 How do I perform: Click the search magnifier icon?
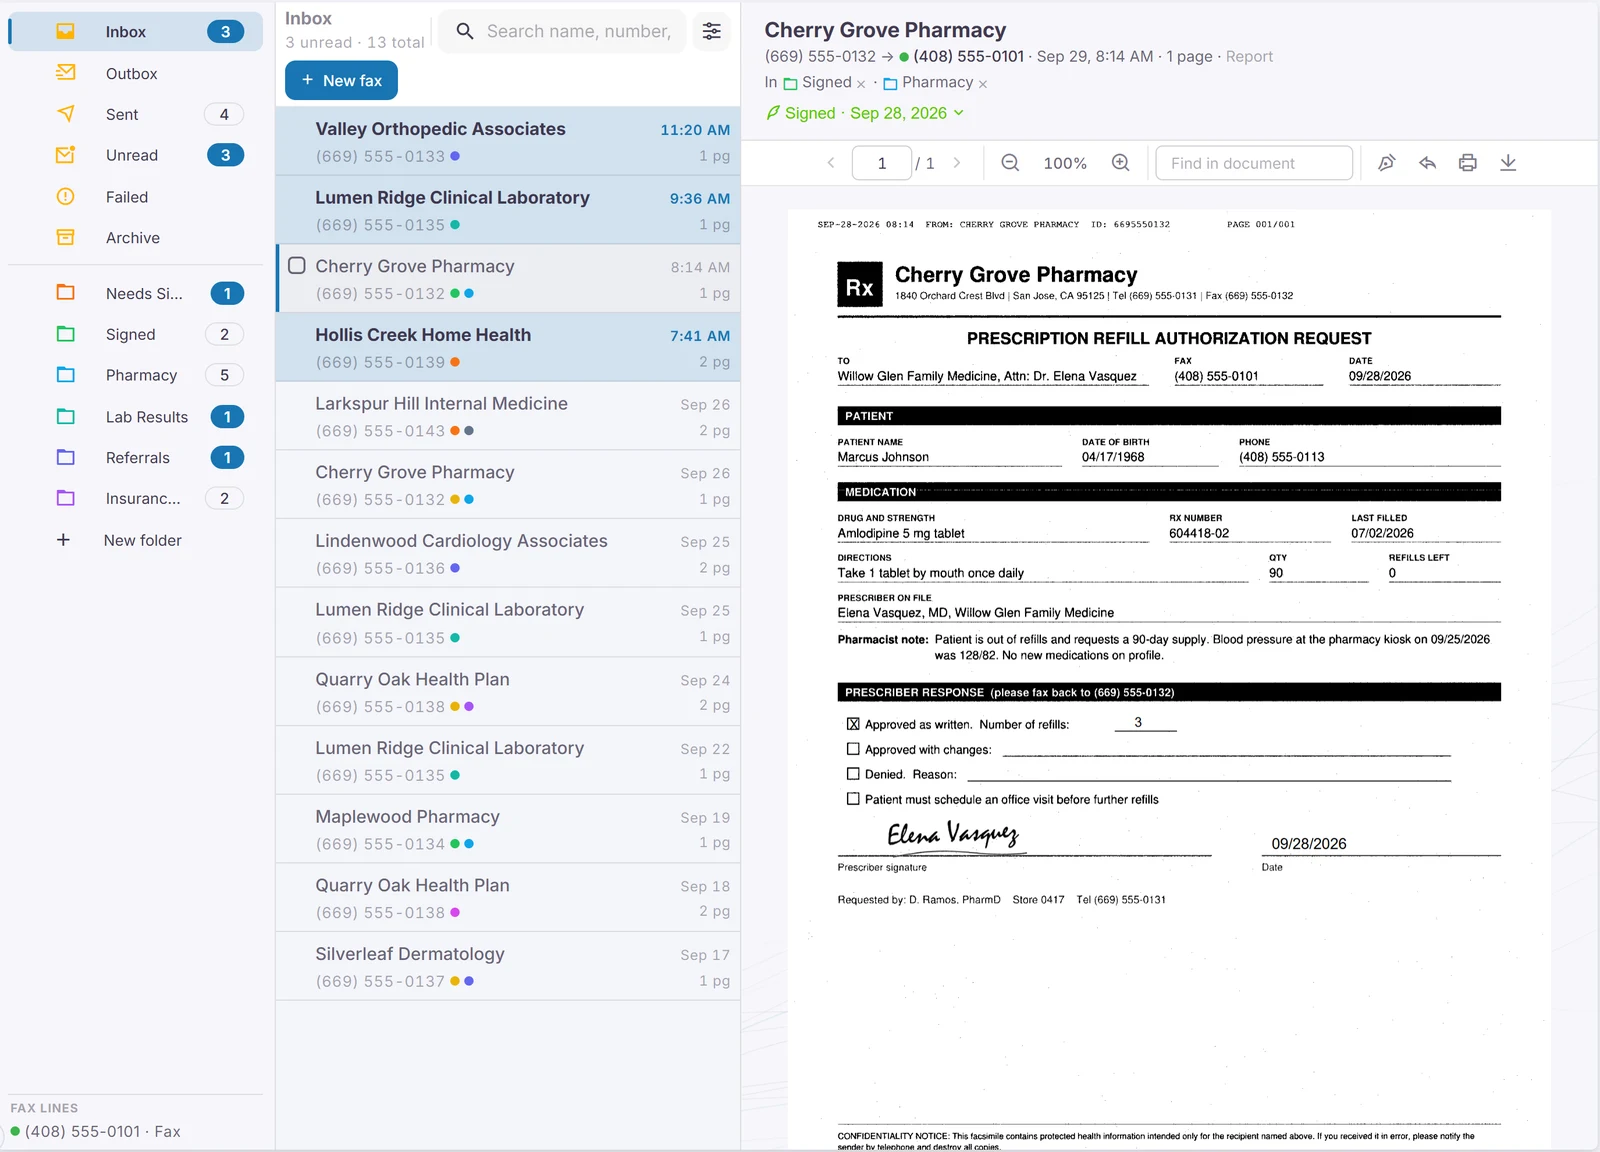coord(465,31)
